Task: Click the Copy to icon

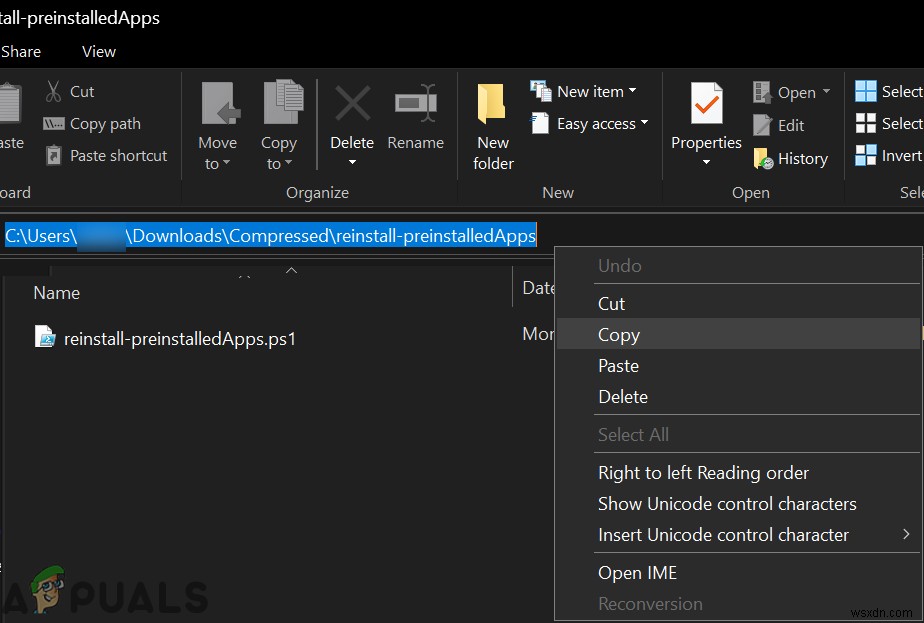Action: [283, 103]
